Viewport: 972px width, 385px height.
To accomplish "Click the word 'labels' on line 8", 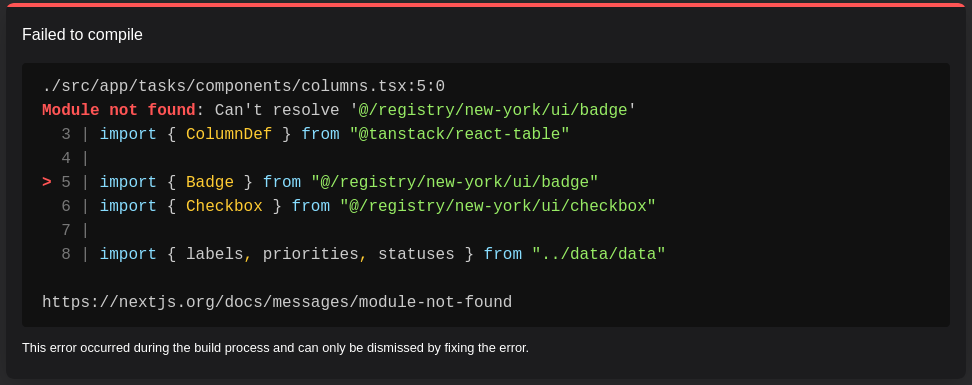I will click(214, 254).
